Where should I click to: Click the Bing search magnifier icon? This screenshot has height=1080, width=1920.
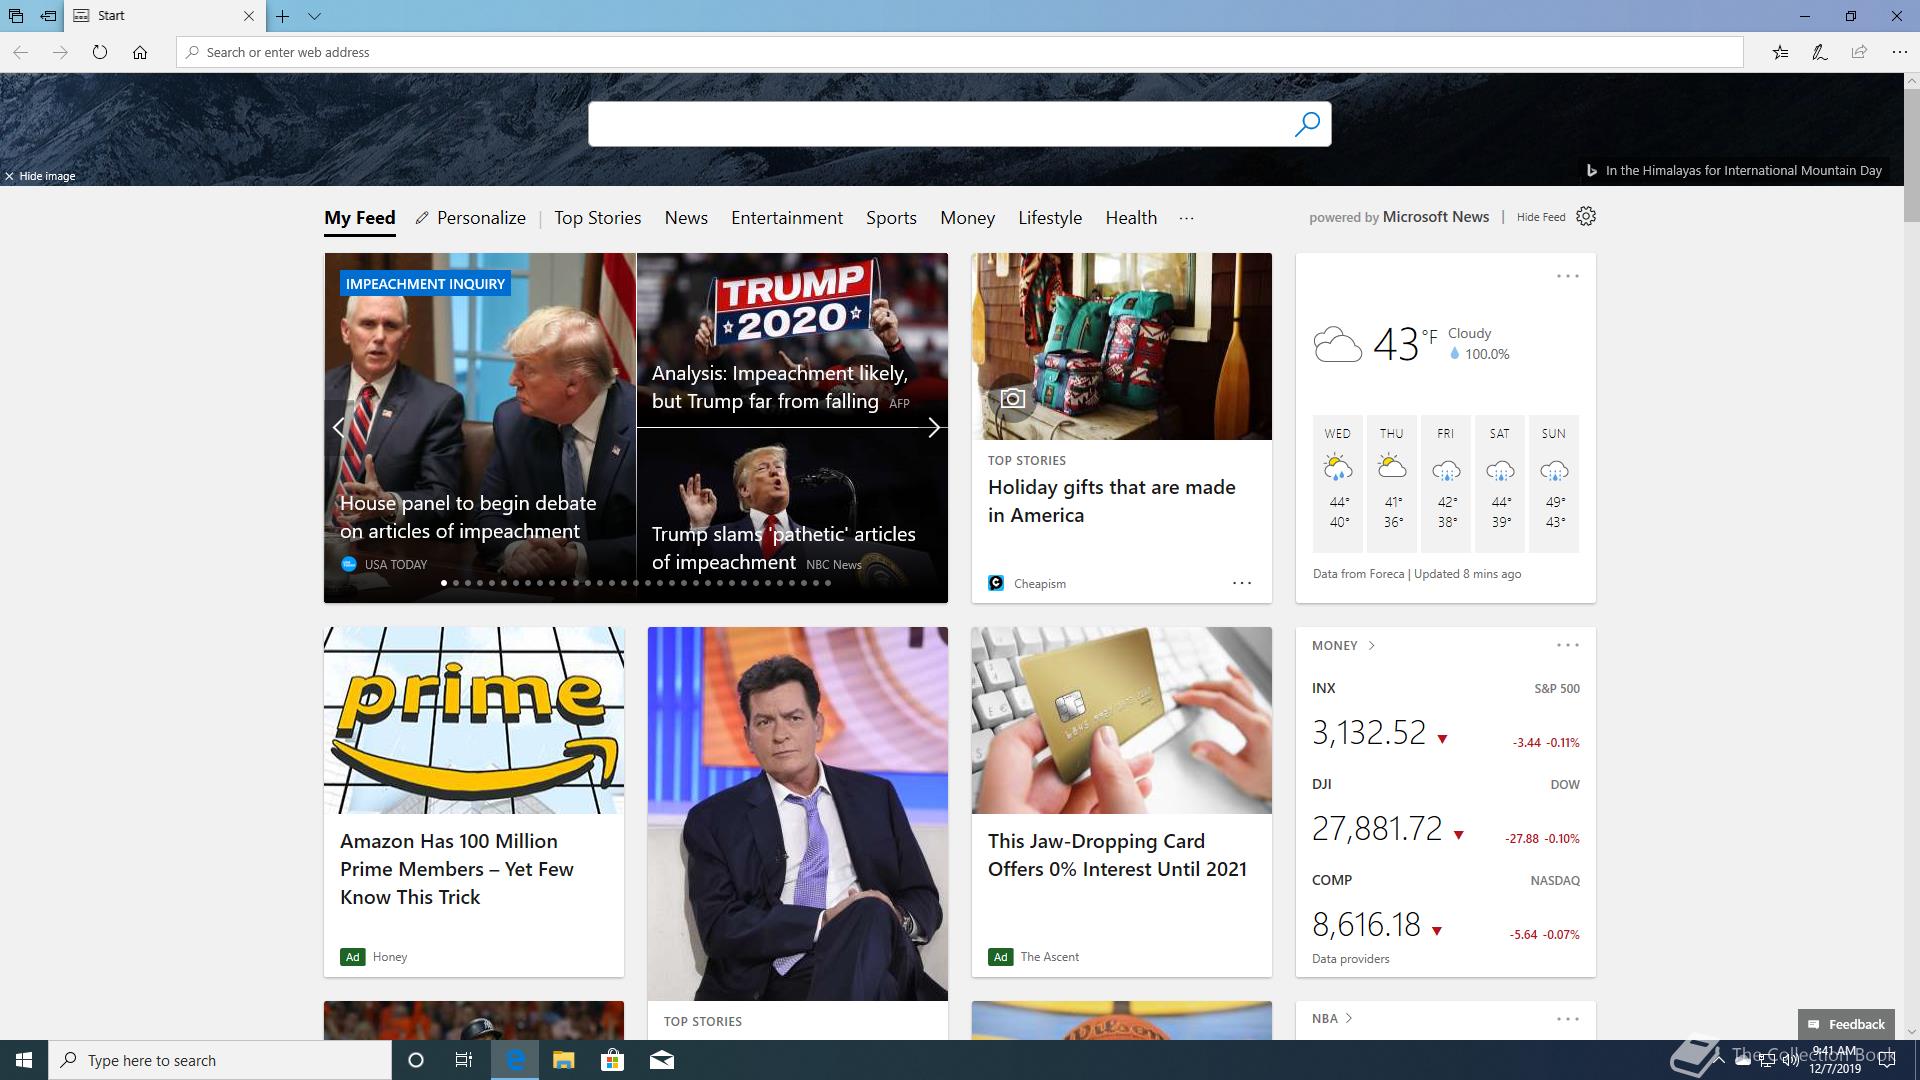pos(1307,124)
